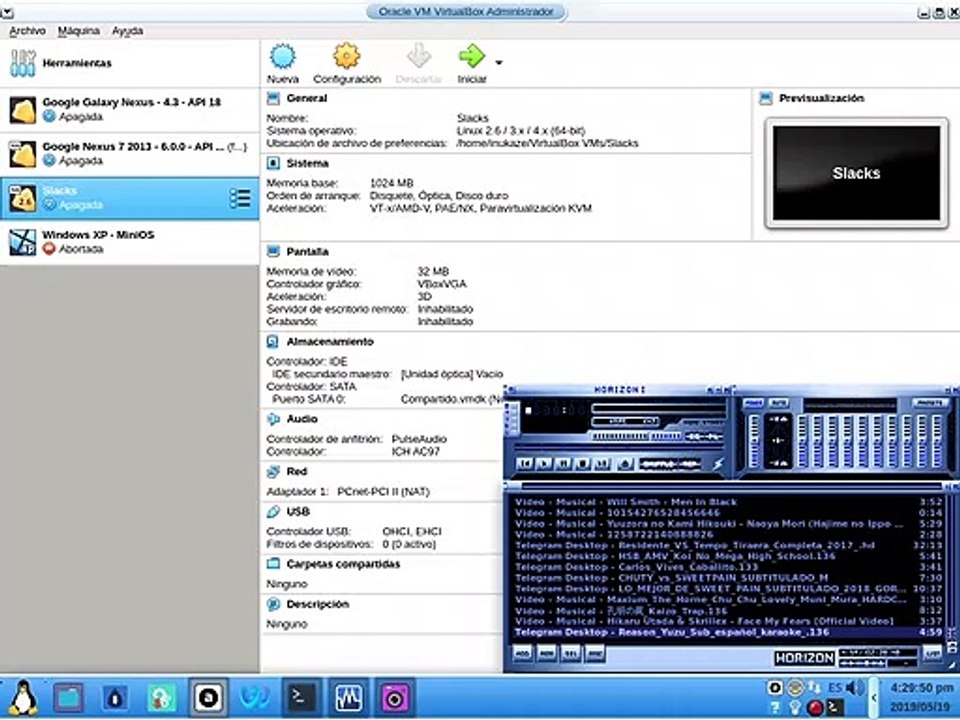Screen dimensions: 960x720
Task: Click Almacenamiento section disk icon
Action: tap(272, 342)
